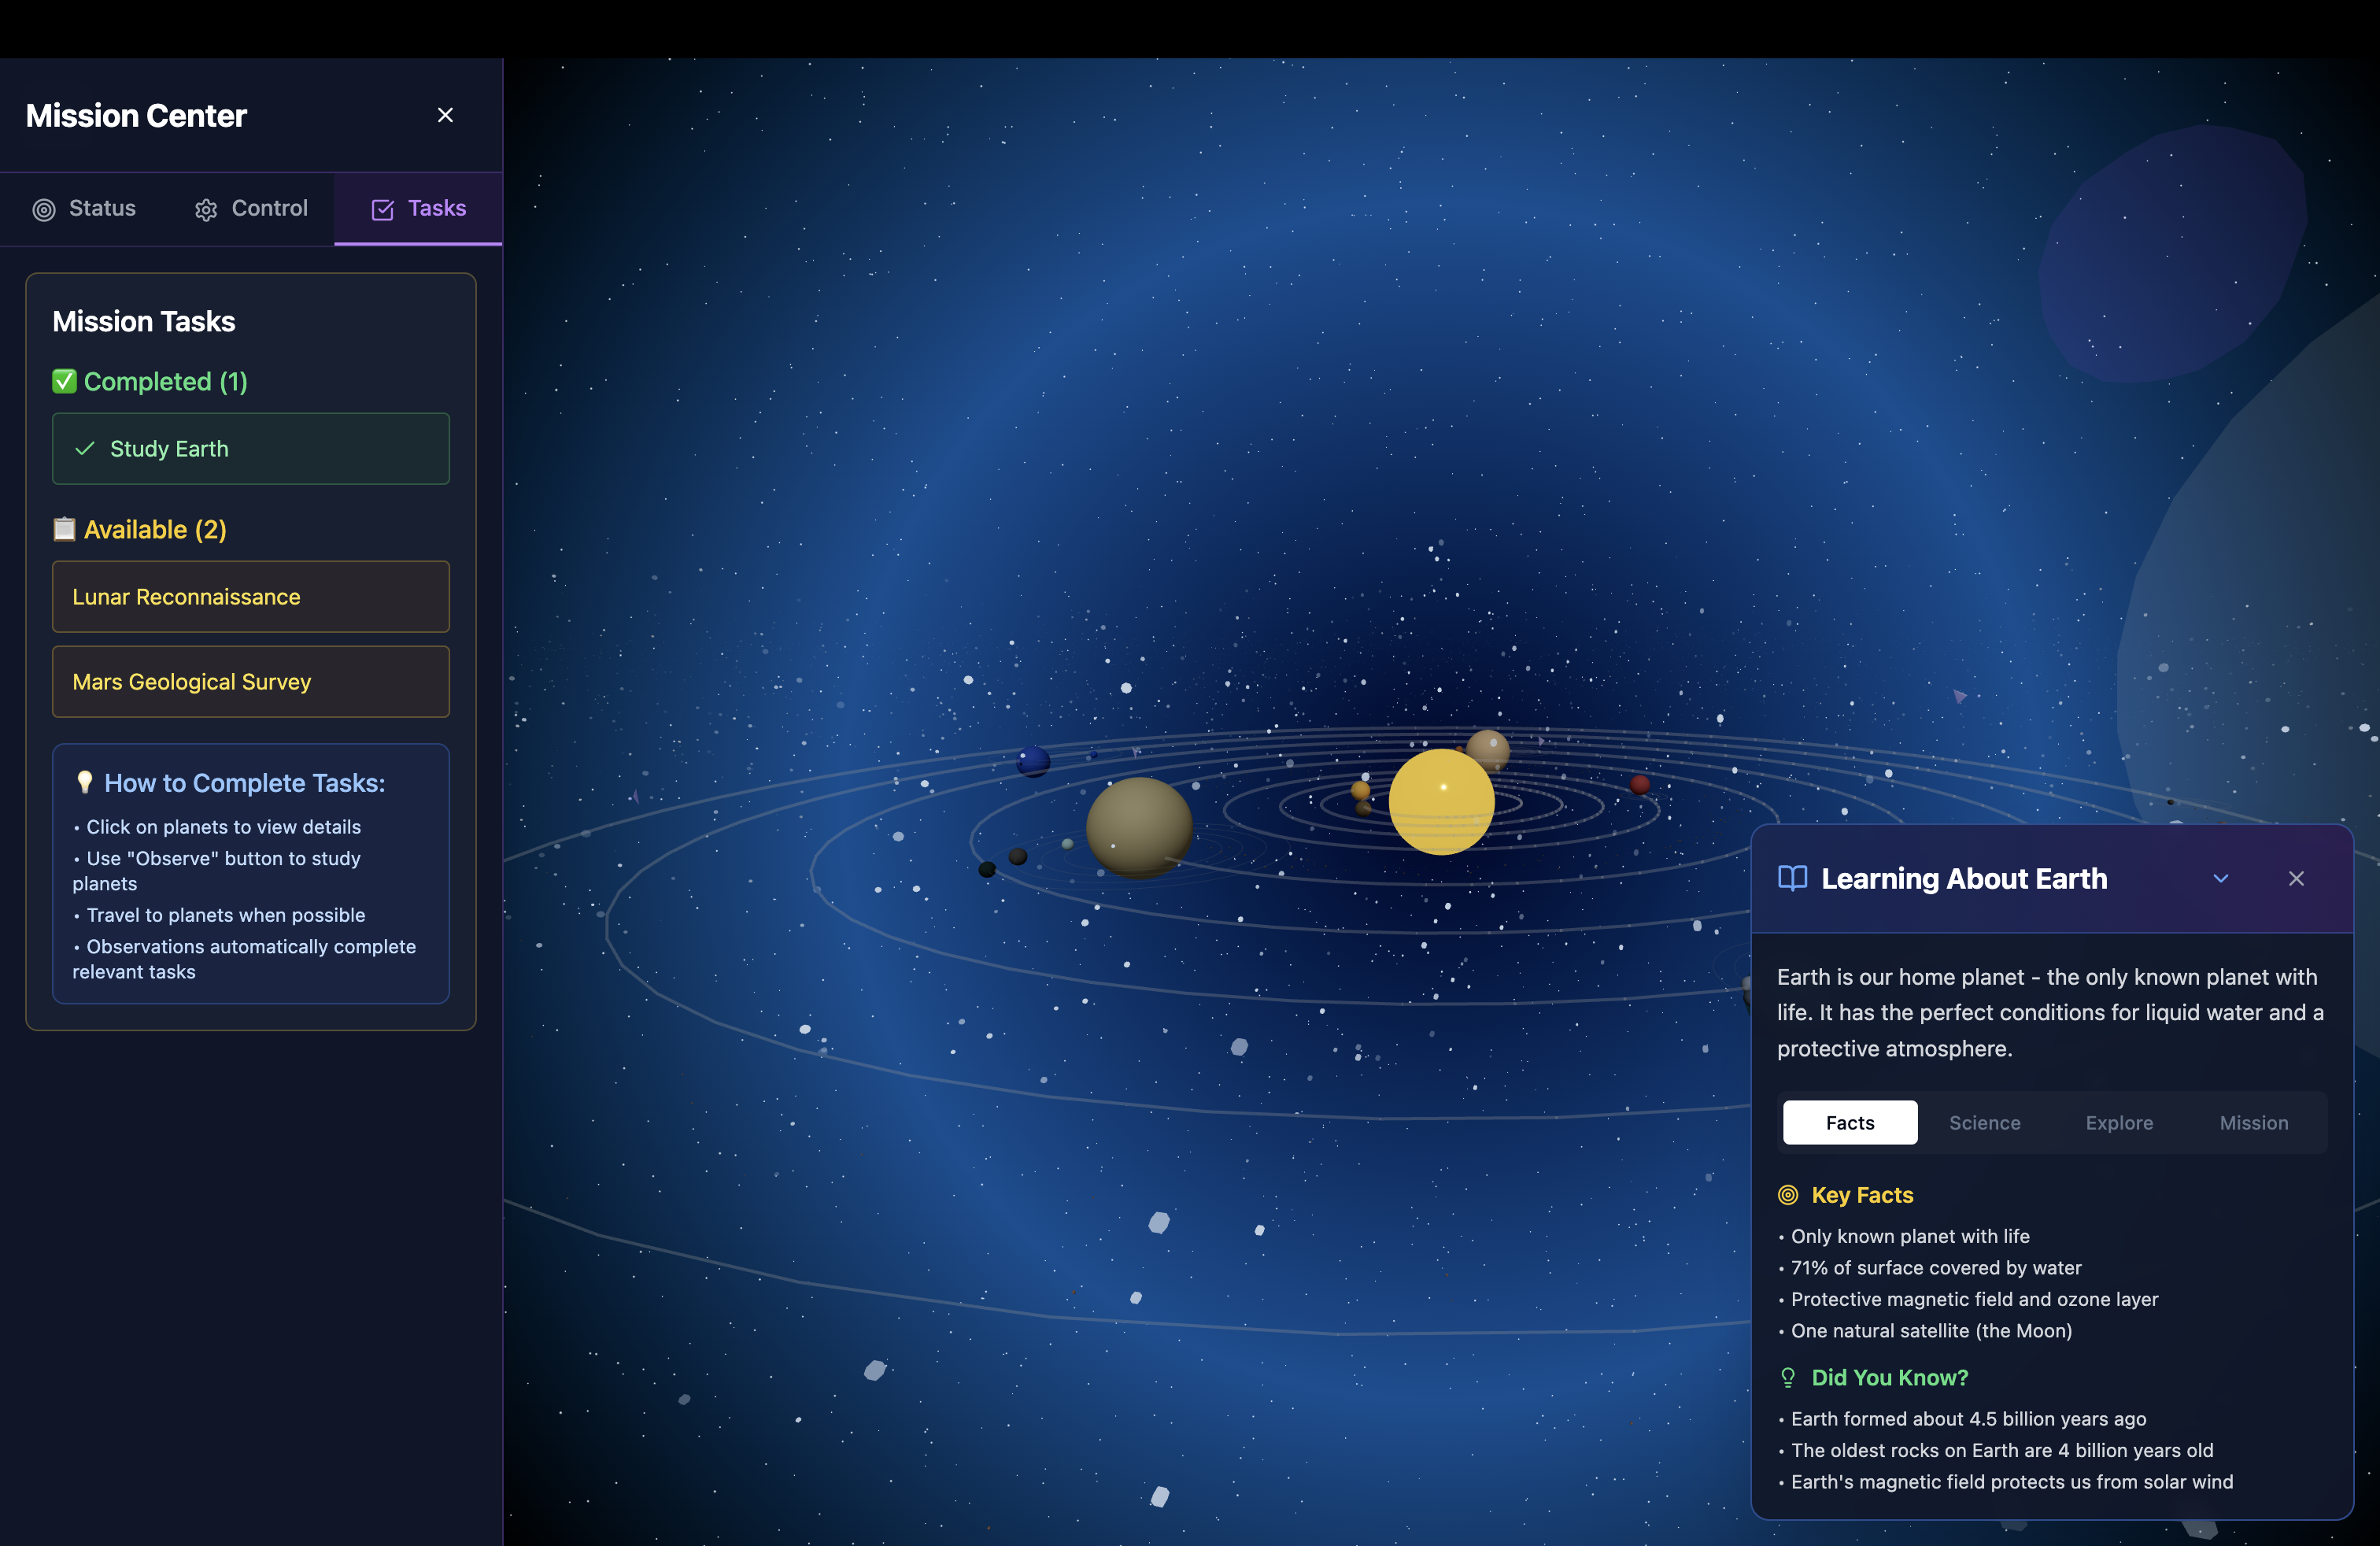Viewport: 2380px width, 1546px height.
Task: Open the Explore tab
Action: click(x=2119, y=1123)
